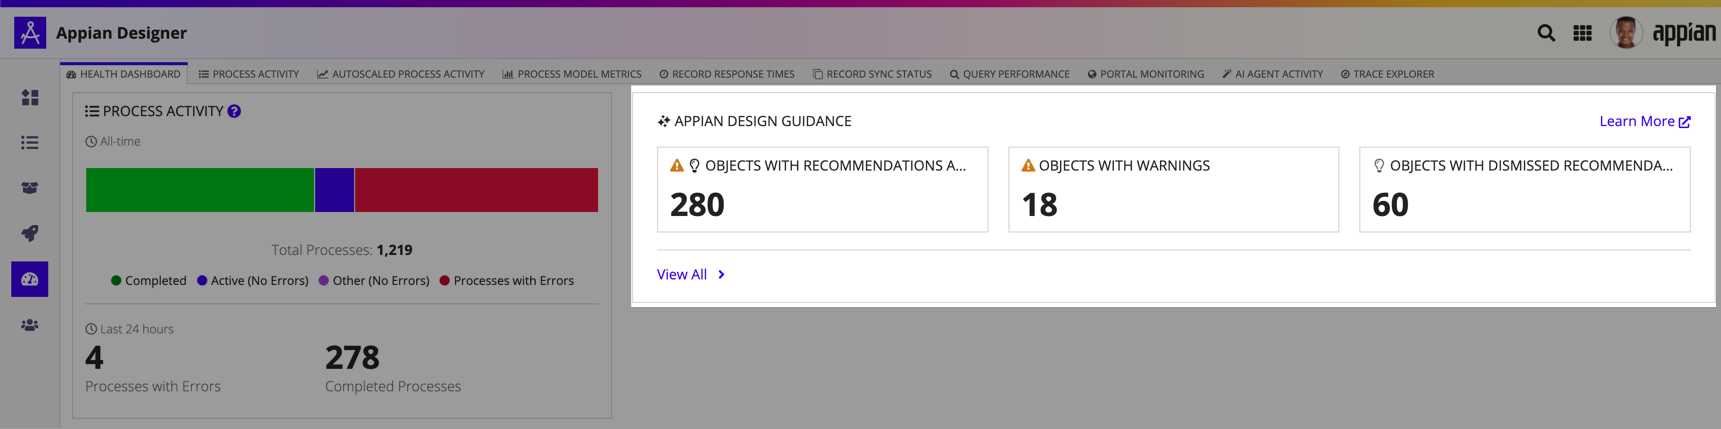Image resolution: width=1721 pixels, height=429 pixels.
Task: Open the apps grid navigation icon
Action: point(1582,33)
